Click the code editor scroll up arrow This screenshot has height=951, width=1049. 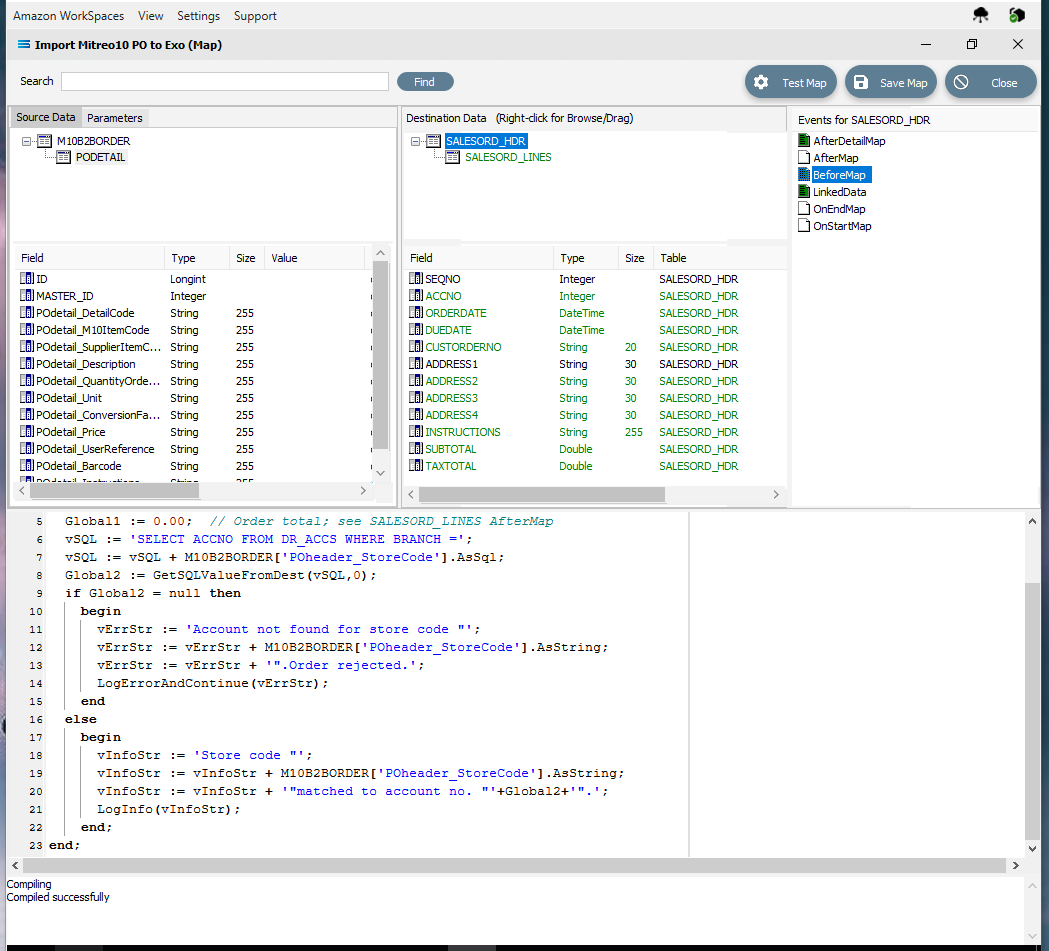[1032, 521]
